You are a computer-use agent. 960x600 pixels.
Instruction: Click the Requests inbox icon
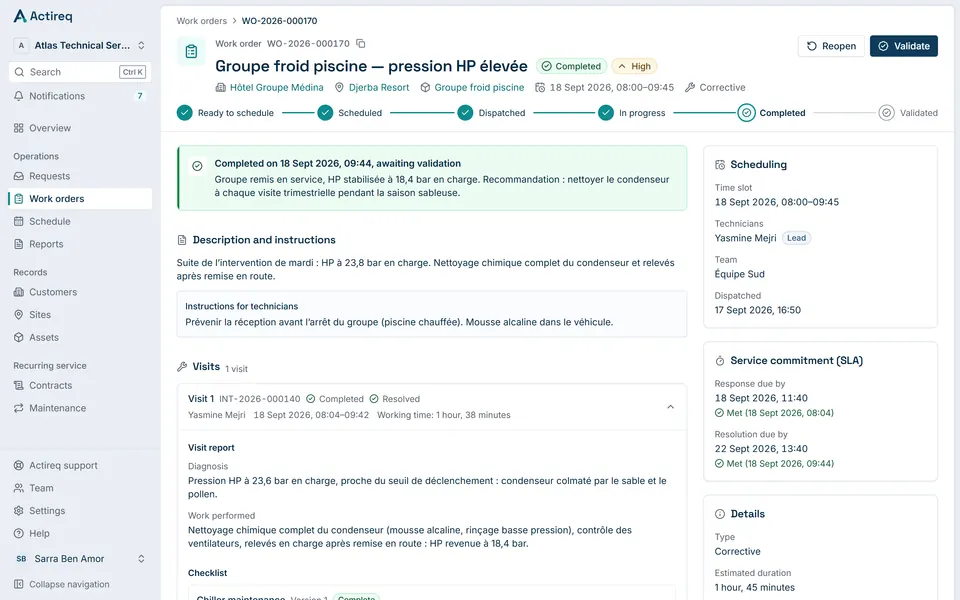[x=19, y=176]
